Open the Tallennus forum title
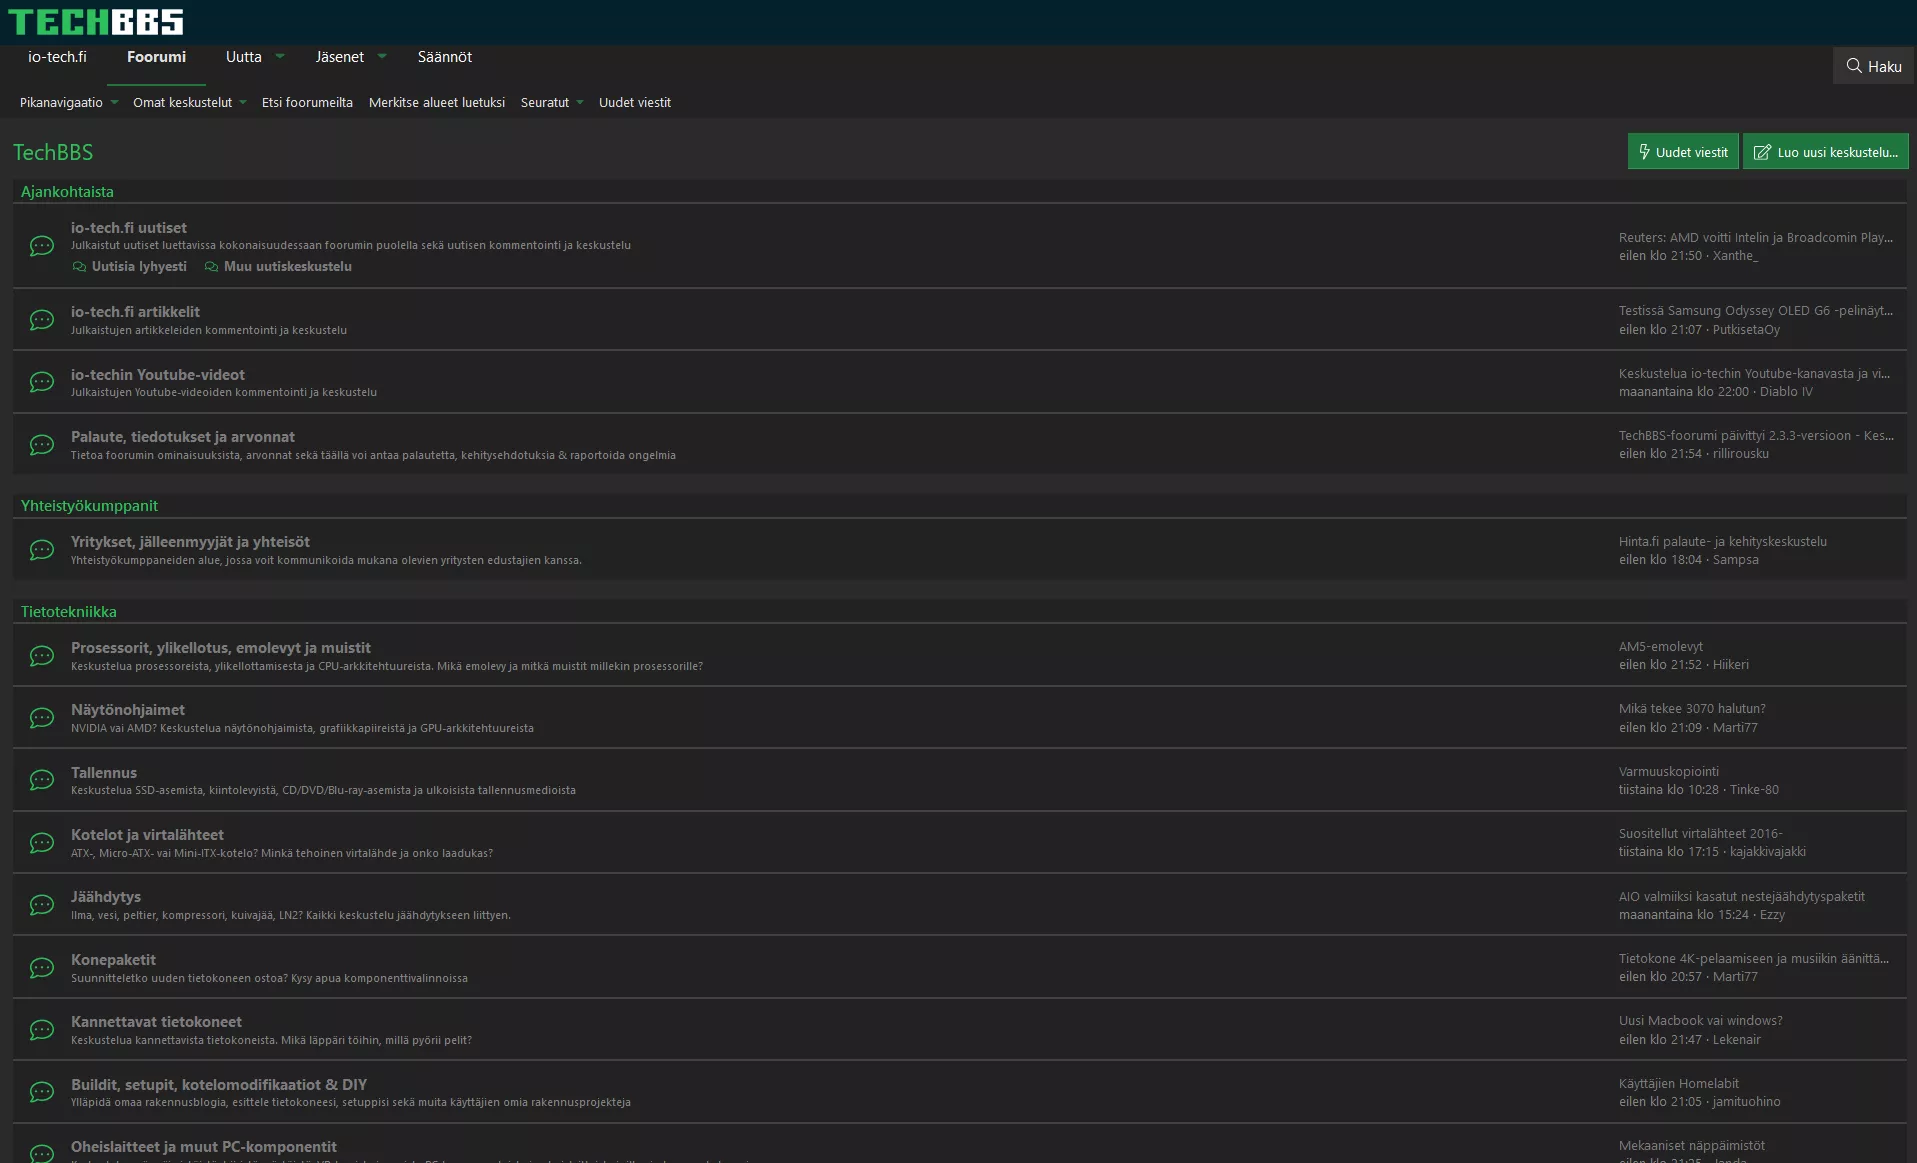This screenshot has height=1163, width=1917. (104, 773)
